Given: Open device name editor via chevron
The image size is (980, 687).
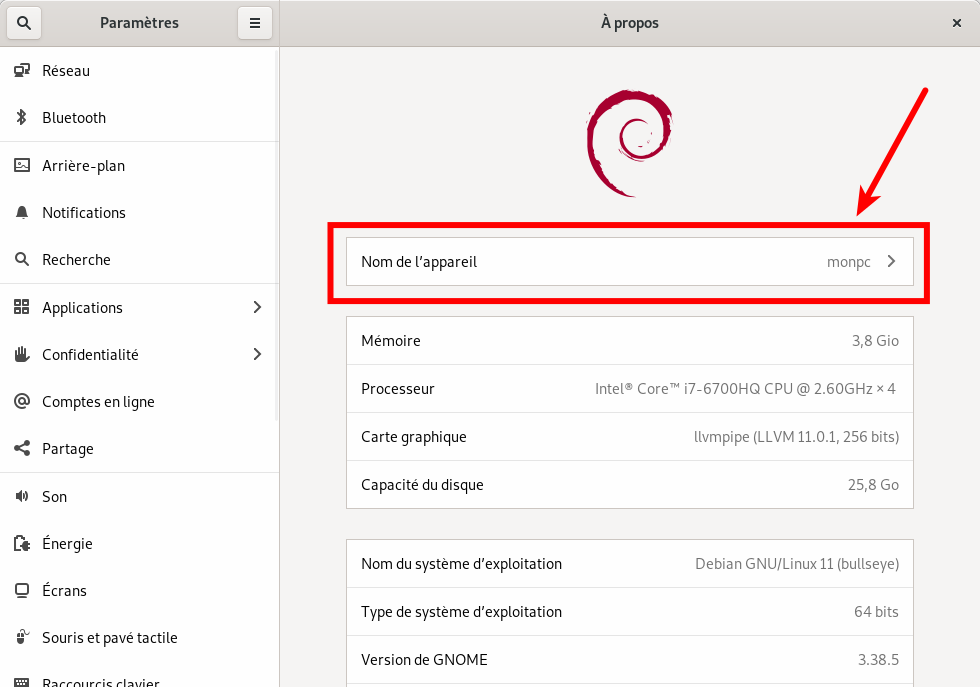Looking at the screenshot, I should [891, 261].
